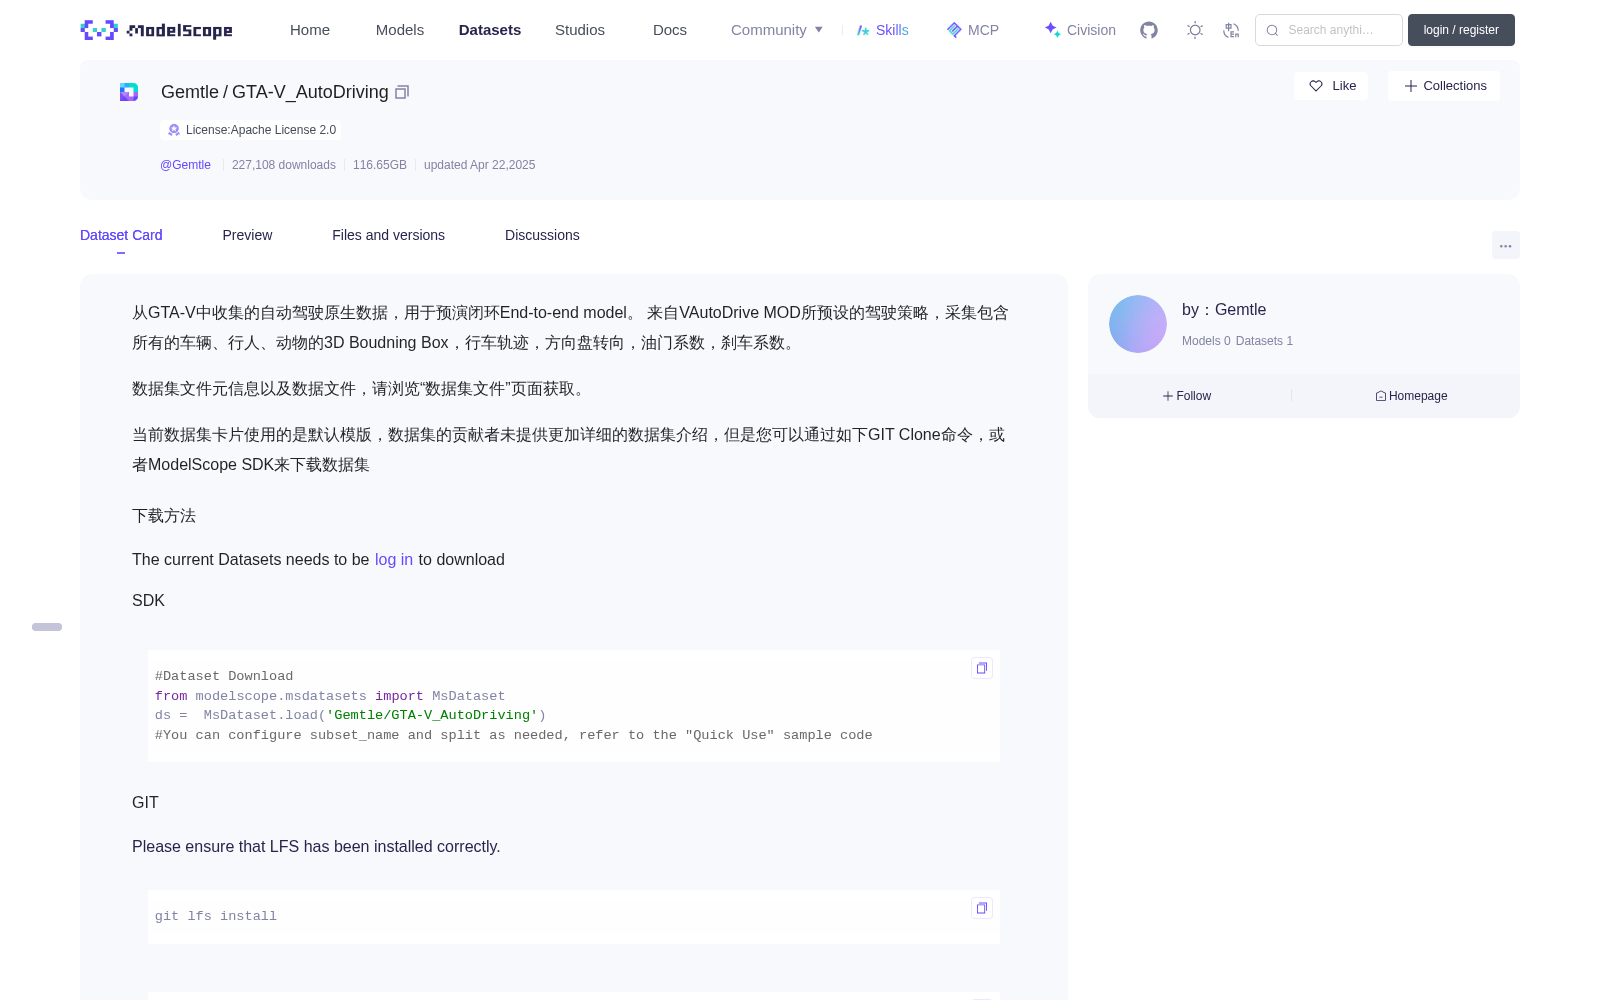Click the "by : Gemtle" author name

coord(1224,310)
